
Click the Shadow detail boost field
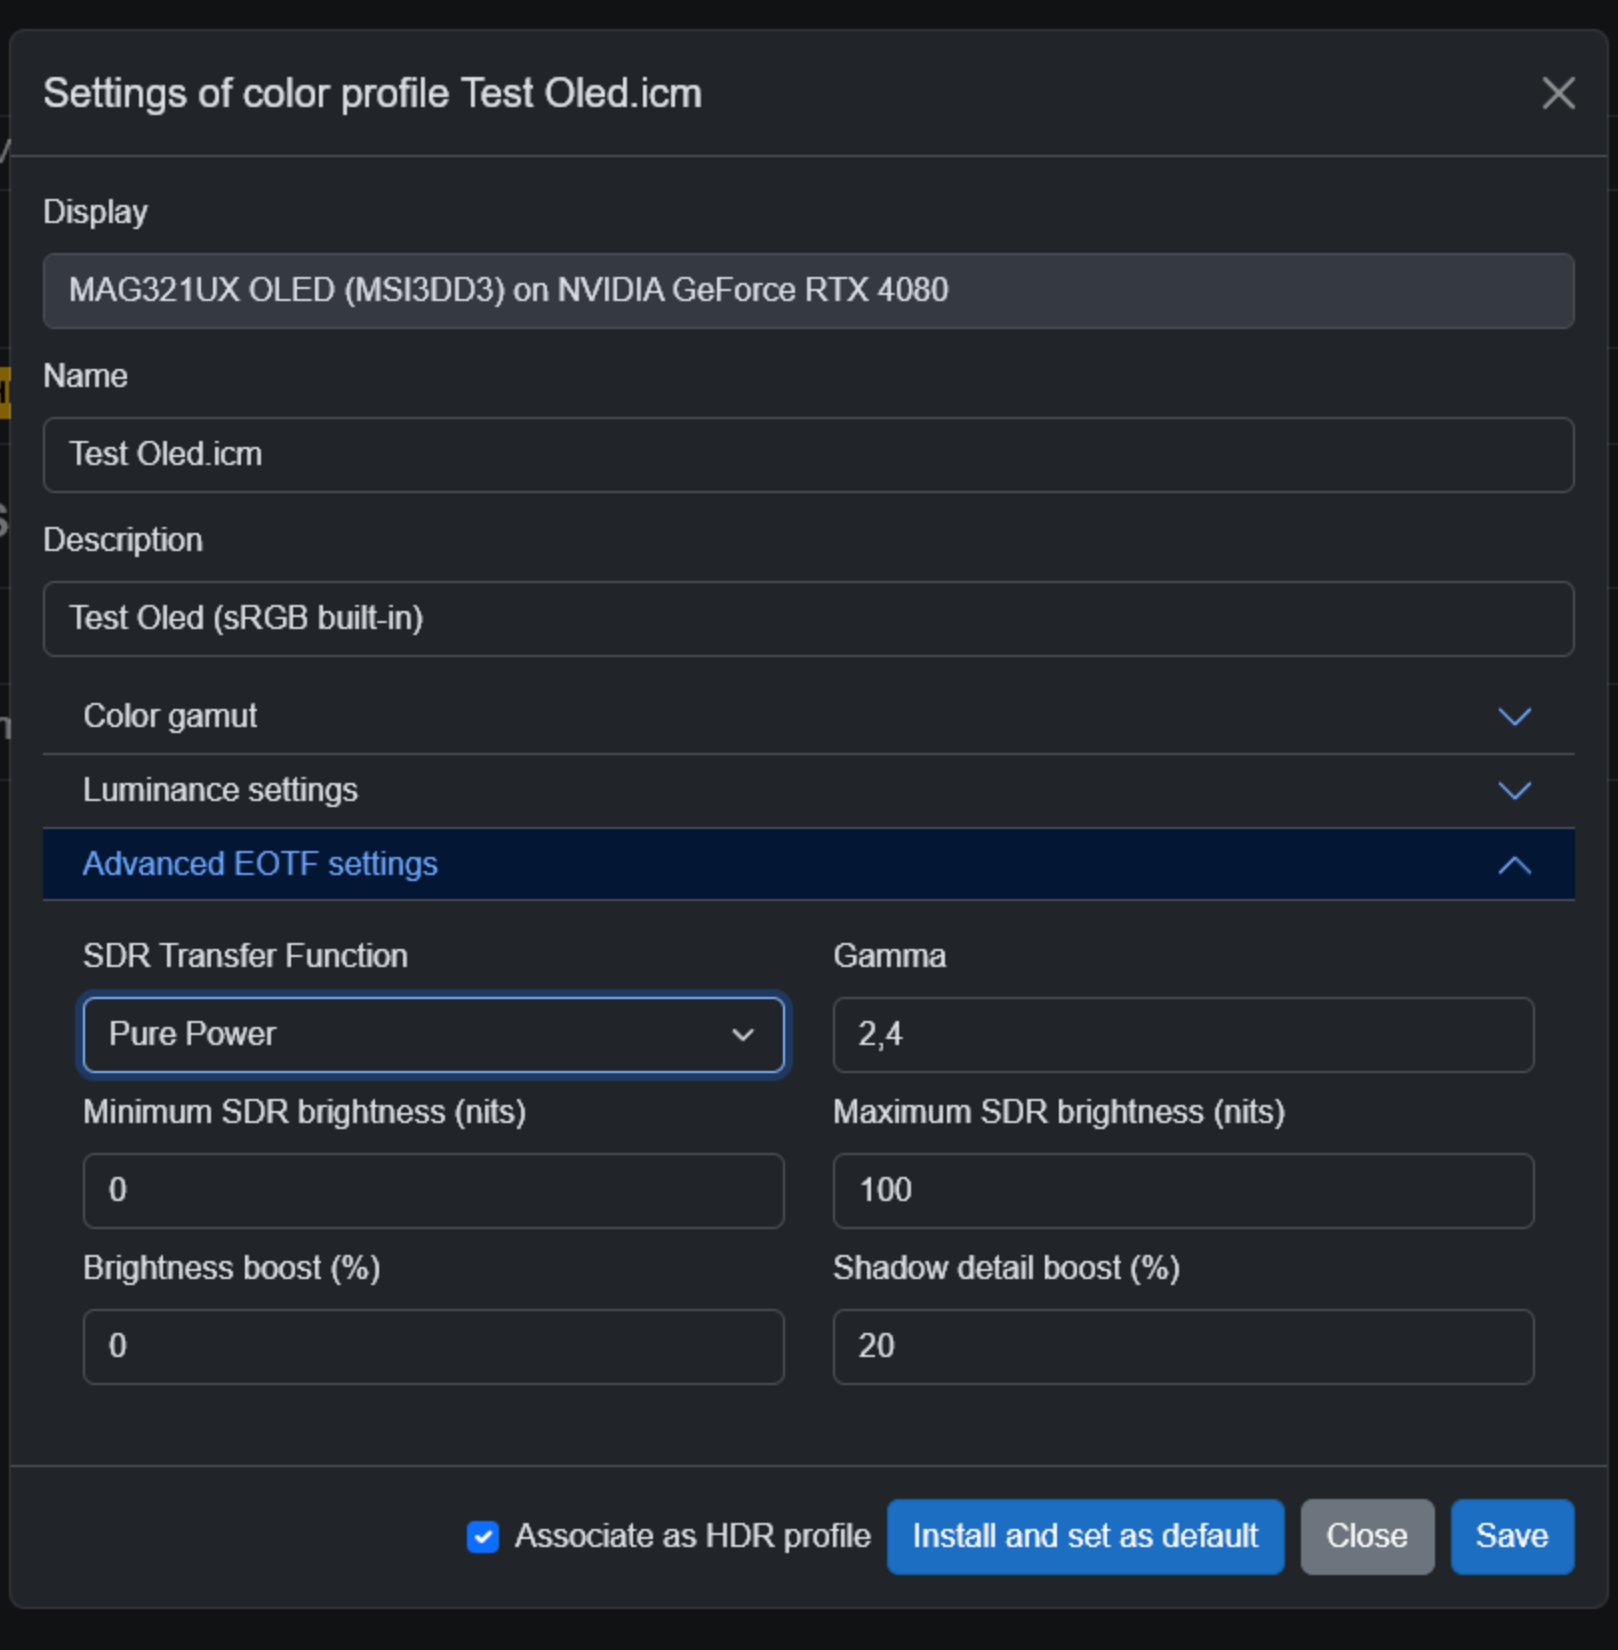pyautogui.click(x=1183, y=1346)
